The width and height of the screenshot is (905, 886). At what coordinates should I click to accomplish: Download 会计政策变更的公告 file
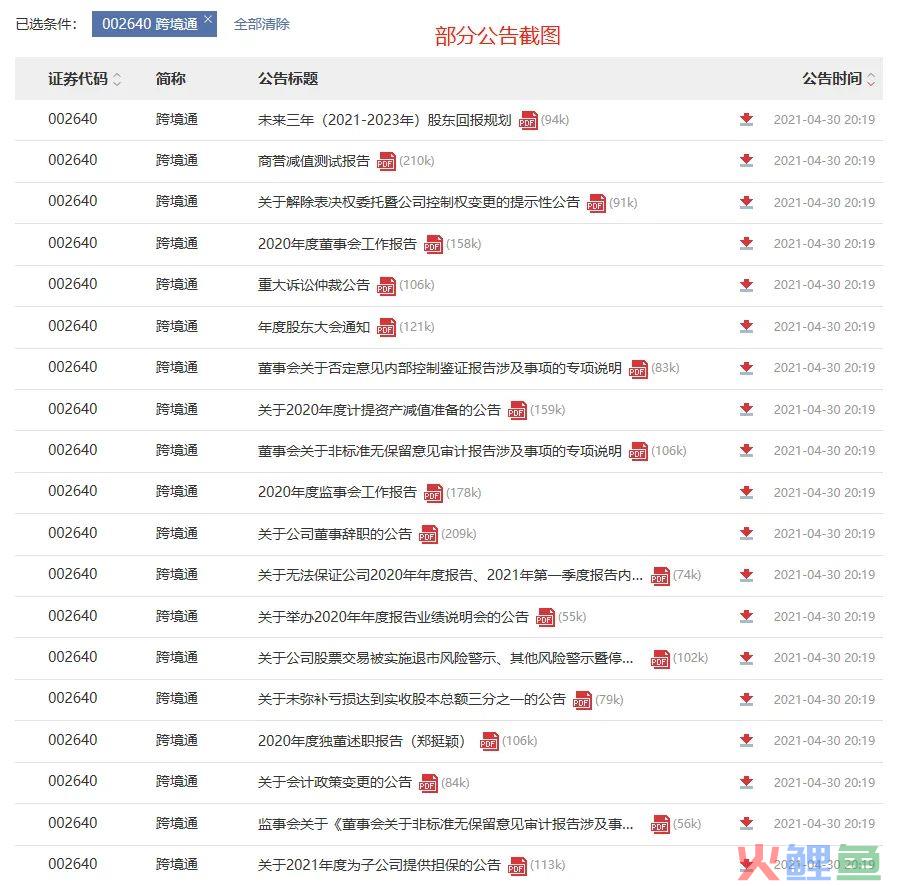pyautogui.click(x=746, y=782)
